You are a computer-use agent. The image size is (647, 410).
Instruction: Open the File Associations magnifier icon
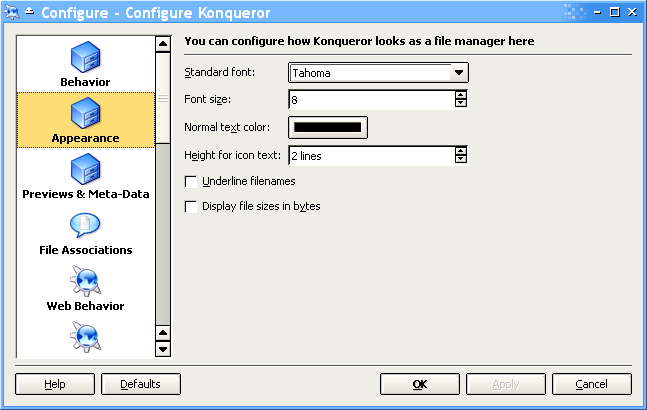[x=85, y=225]
